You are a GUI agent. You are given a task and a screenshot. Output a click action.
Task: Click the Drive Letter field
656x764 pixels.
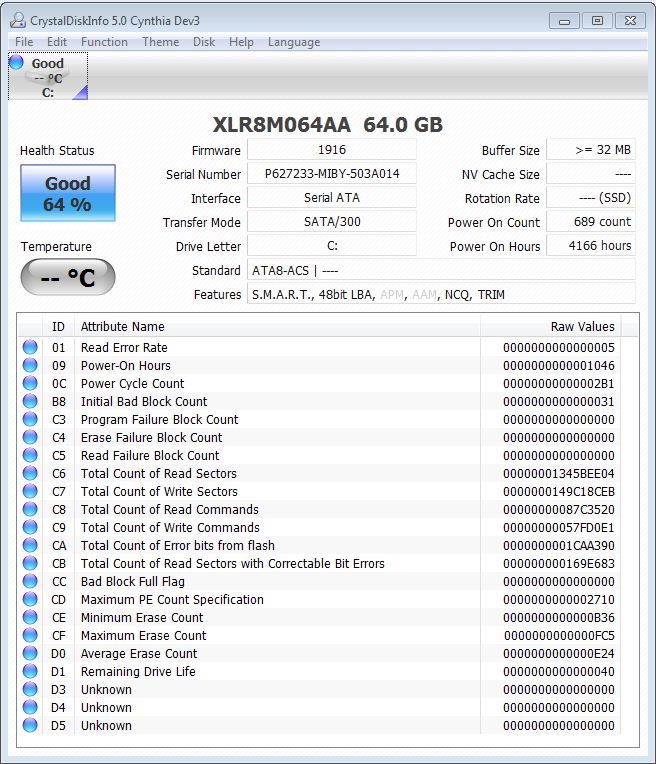(x=332, y=246)
